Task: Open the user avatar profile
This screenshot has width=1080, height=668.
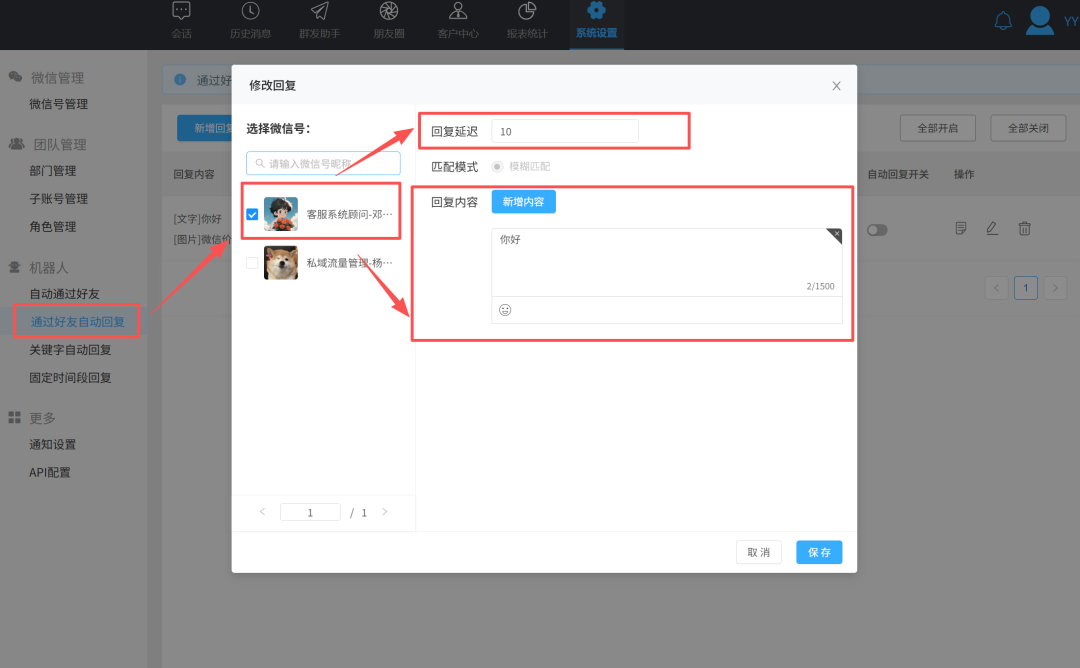Action: [1039, 21]
